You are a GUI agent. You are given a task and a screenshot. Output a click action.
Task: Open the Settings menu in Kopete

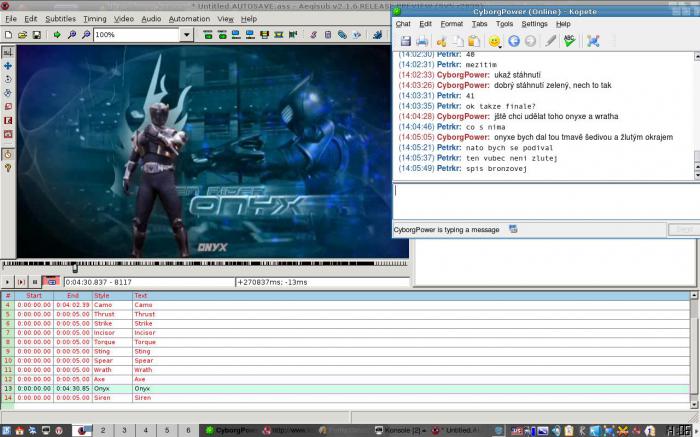[x=534, y=24]
